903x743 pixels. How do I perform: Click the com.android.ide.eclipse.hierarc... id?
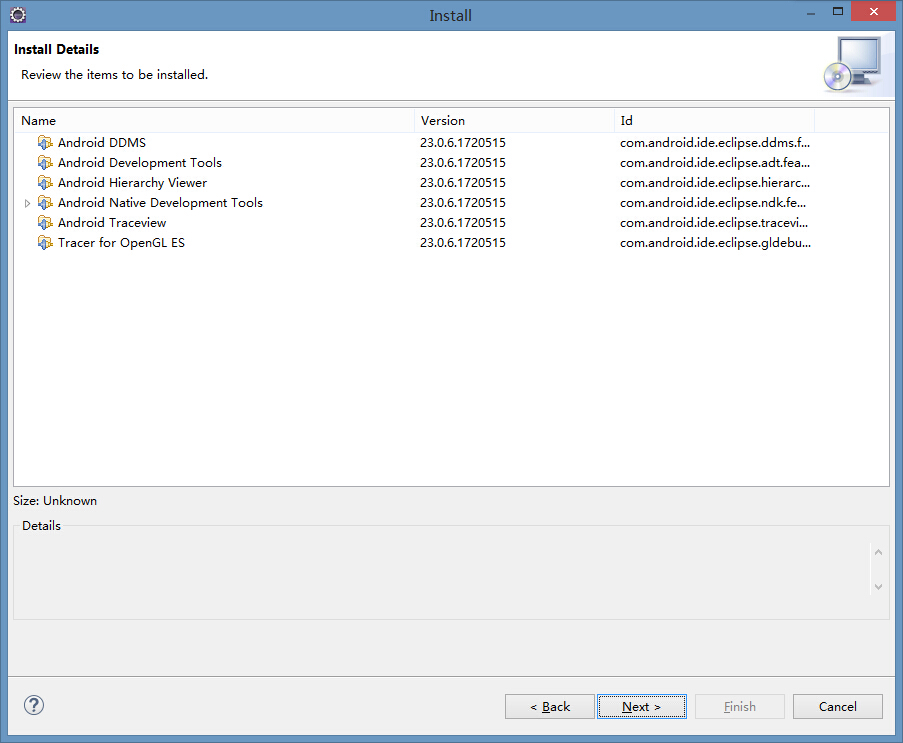[x=715, y=183]
